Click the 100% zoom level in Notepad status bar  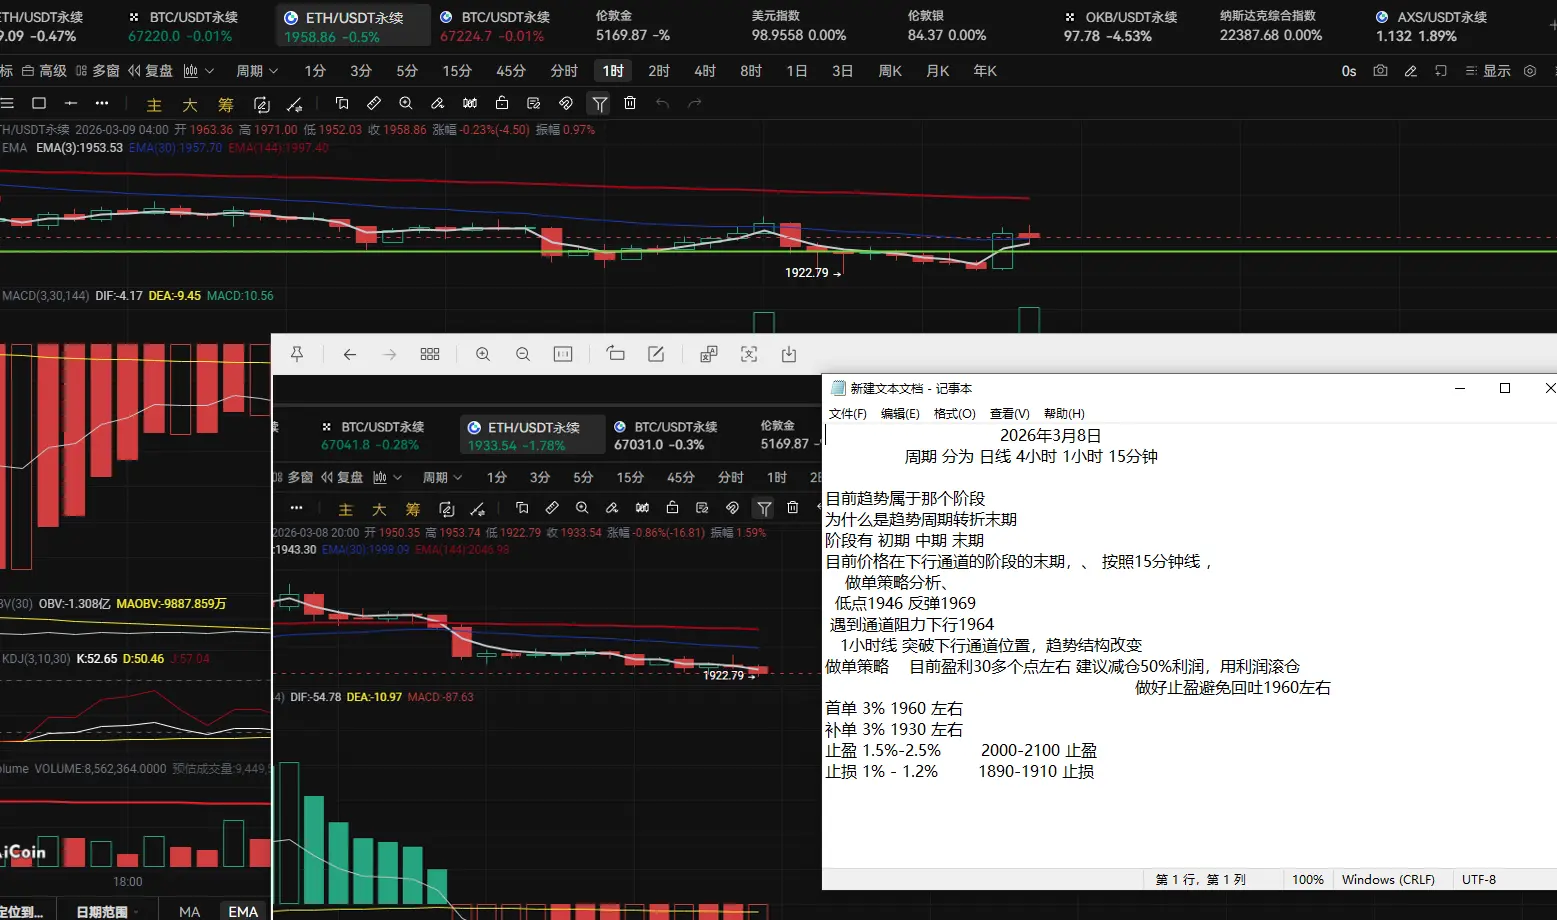click(x=1308, y=879)
